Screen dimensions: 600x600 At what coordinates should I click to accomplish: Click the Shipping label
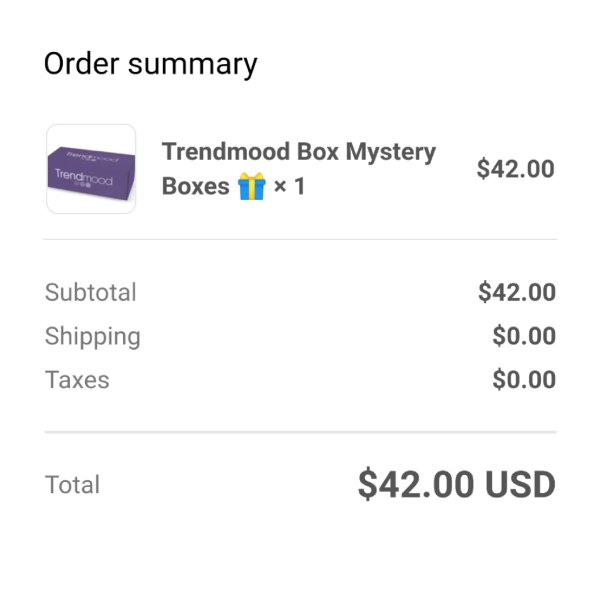pyautogui.click(x=93, y=337)
